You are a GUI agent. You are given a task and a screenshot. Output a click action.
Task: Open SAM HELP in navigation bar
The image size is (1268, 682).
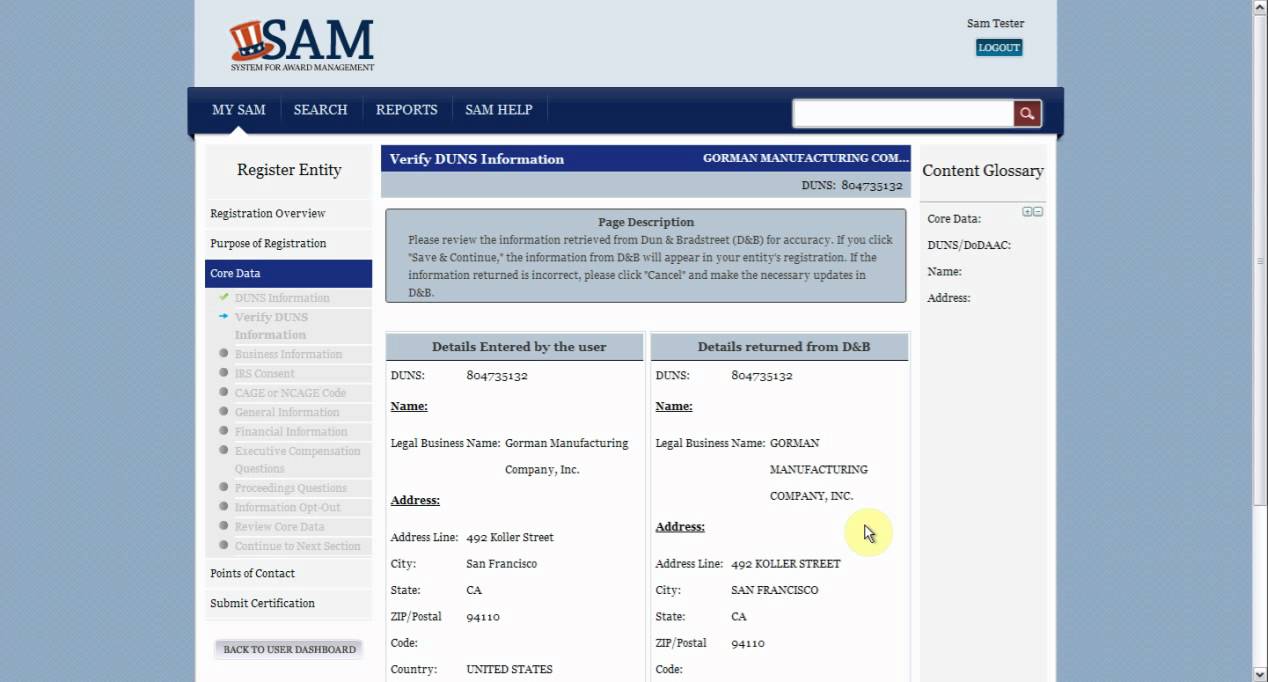tap(499, 110)
